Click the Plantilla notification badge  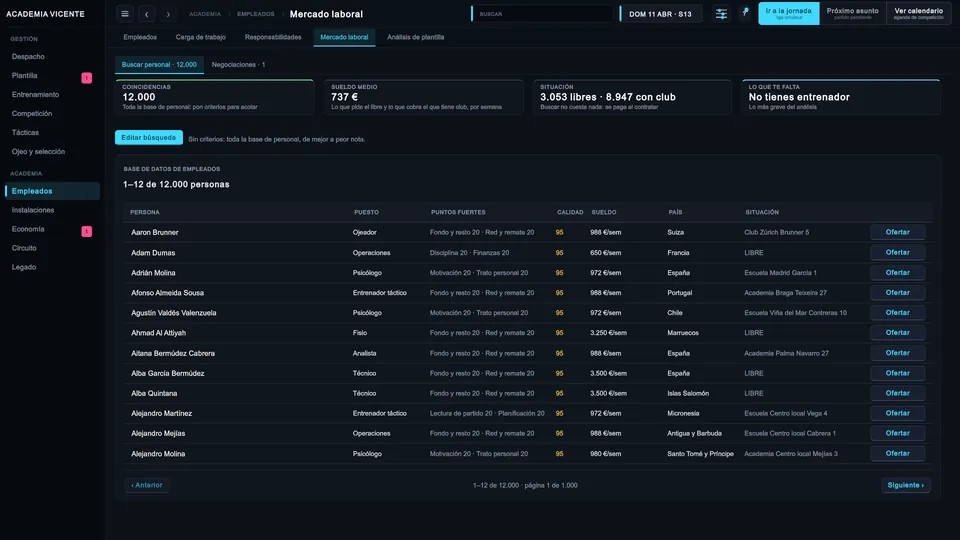click(x=87, y=78)
